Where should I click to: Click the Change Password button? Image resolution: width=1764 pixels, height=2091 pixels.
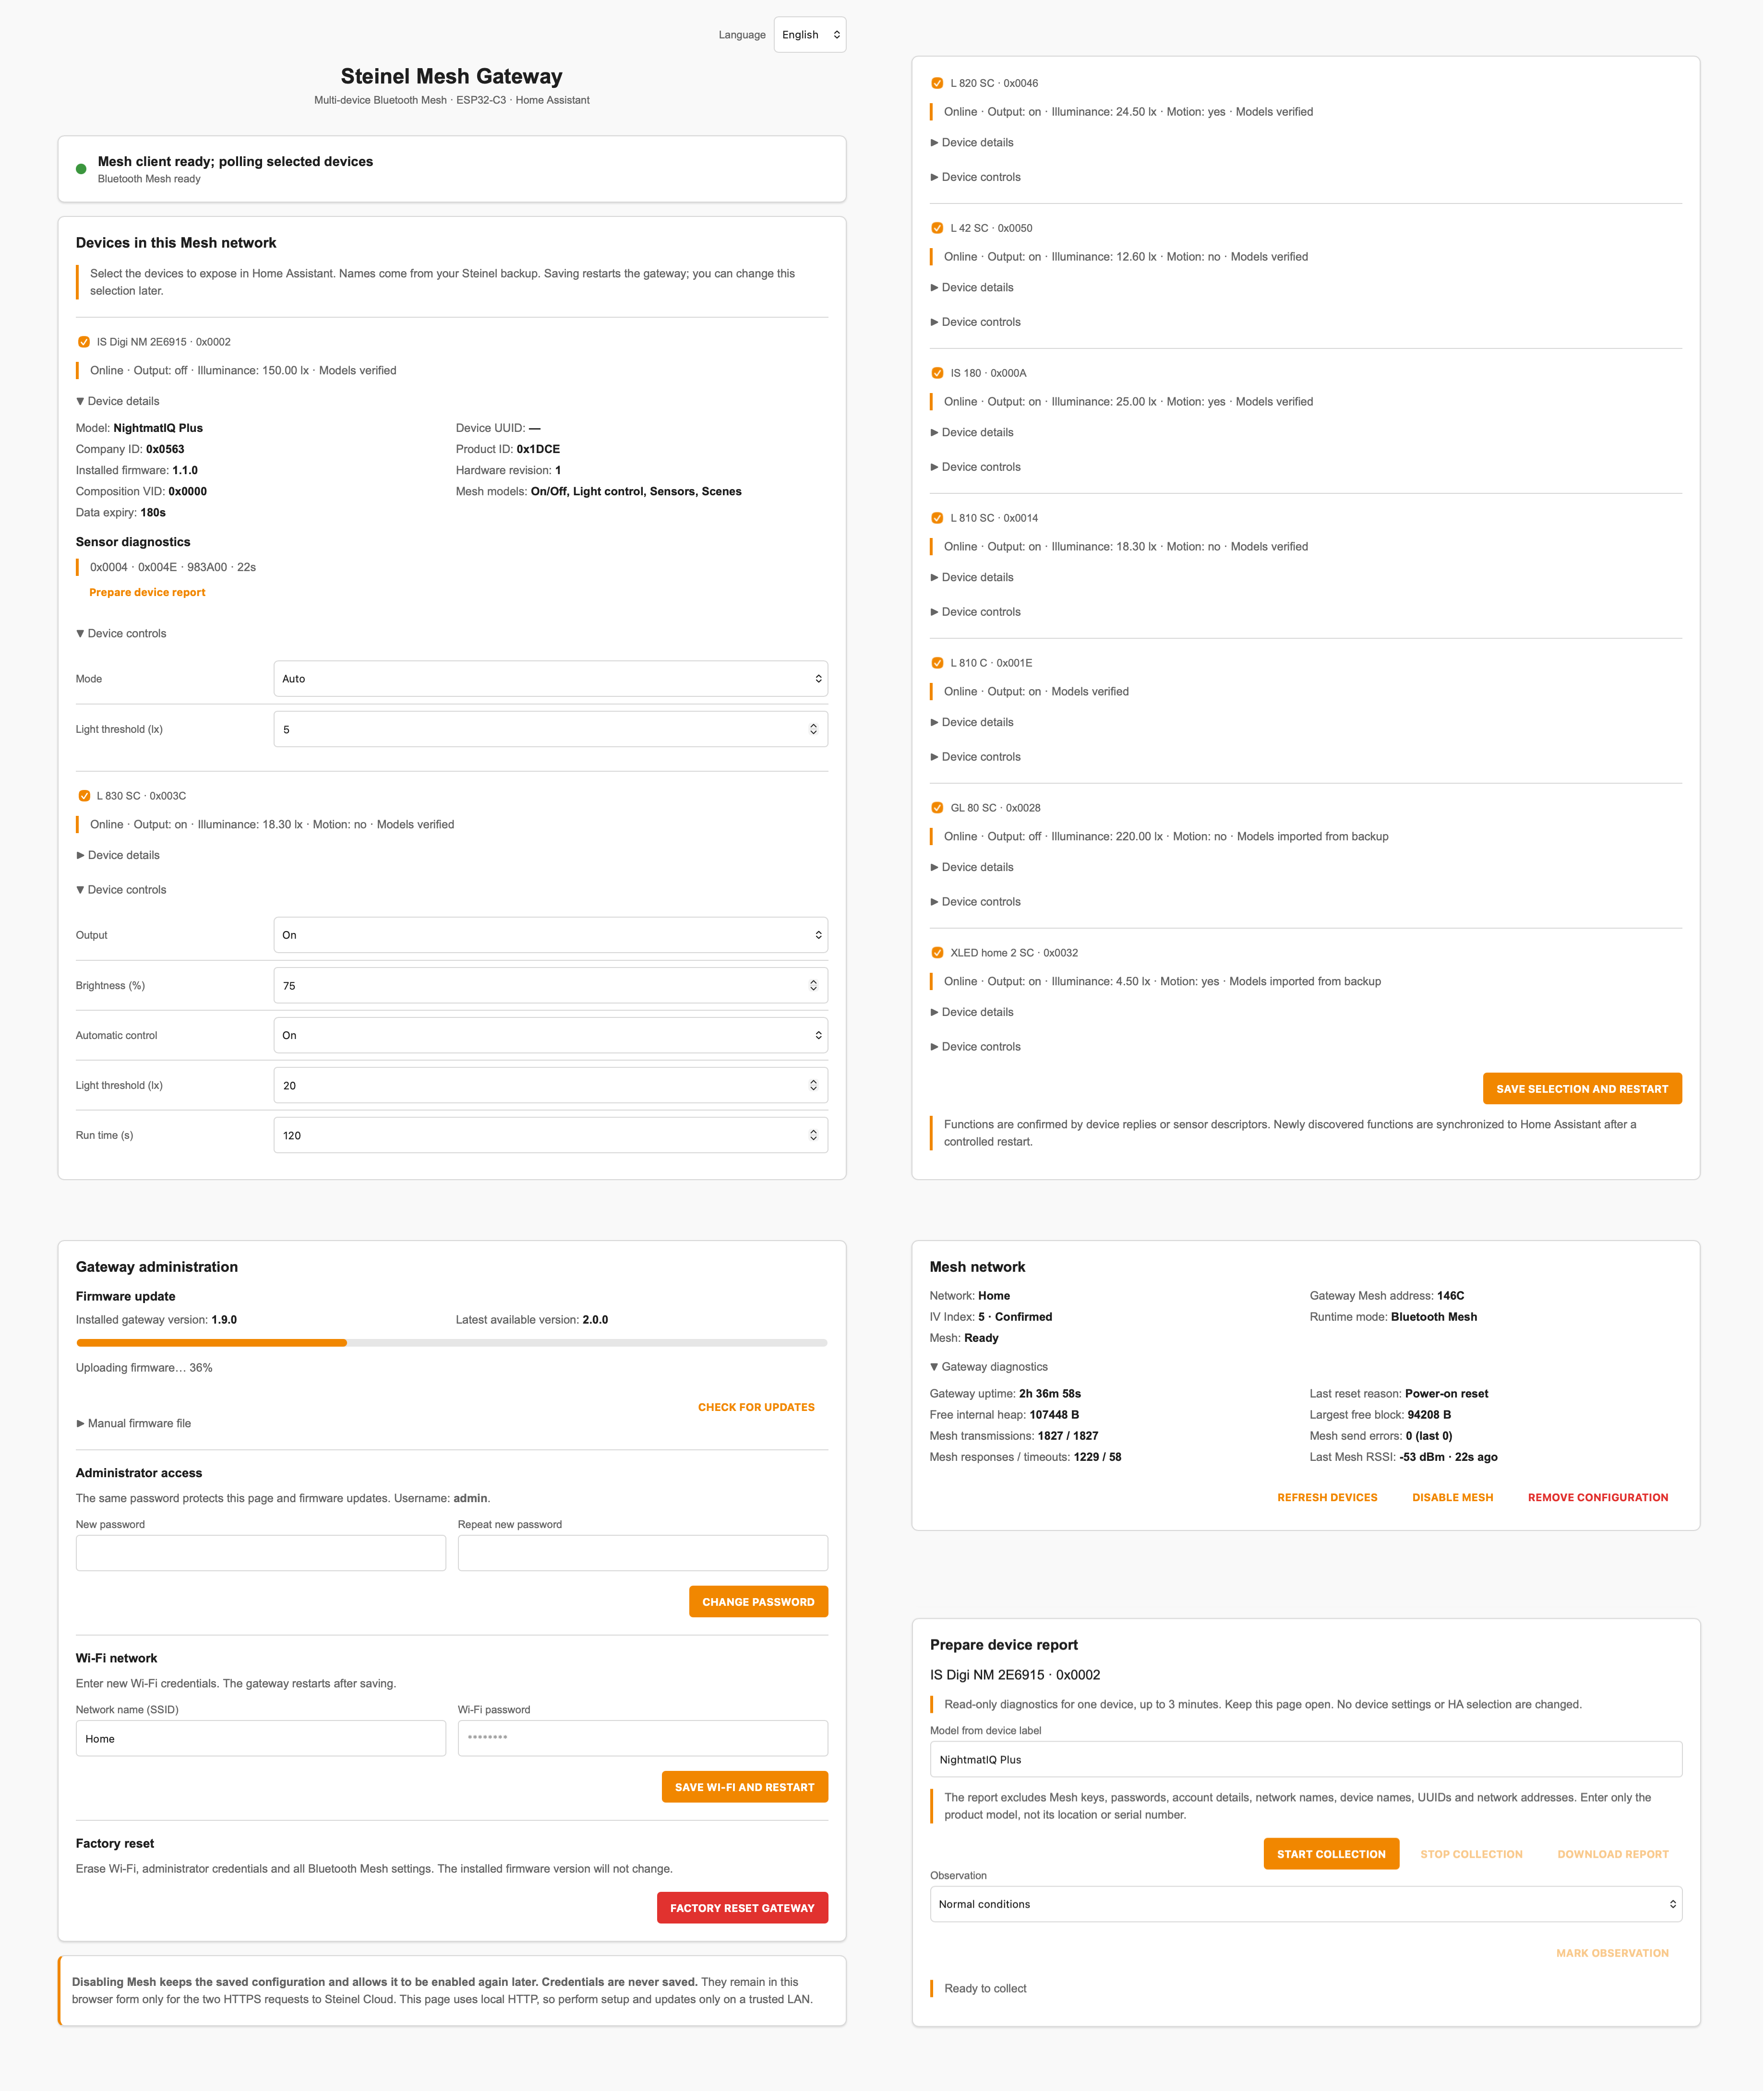pyautogui.click(x=758, y=1602)
